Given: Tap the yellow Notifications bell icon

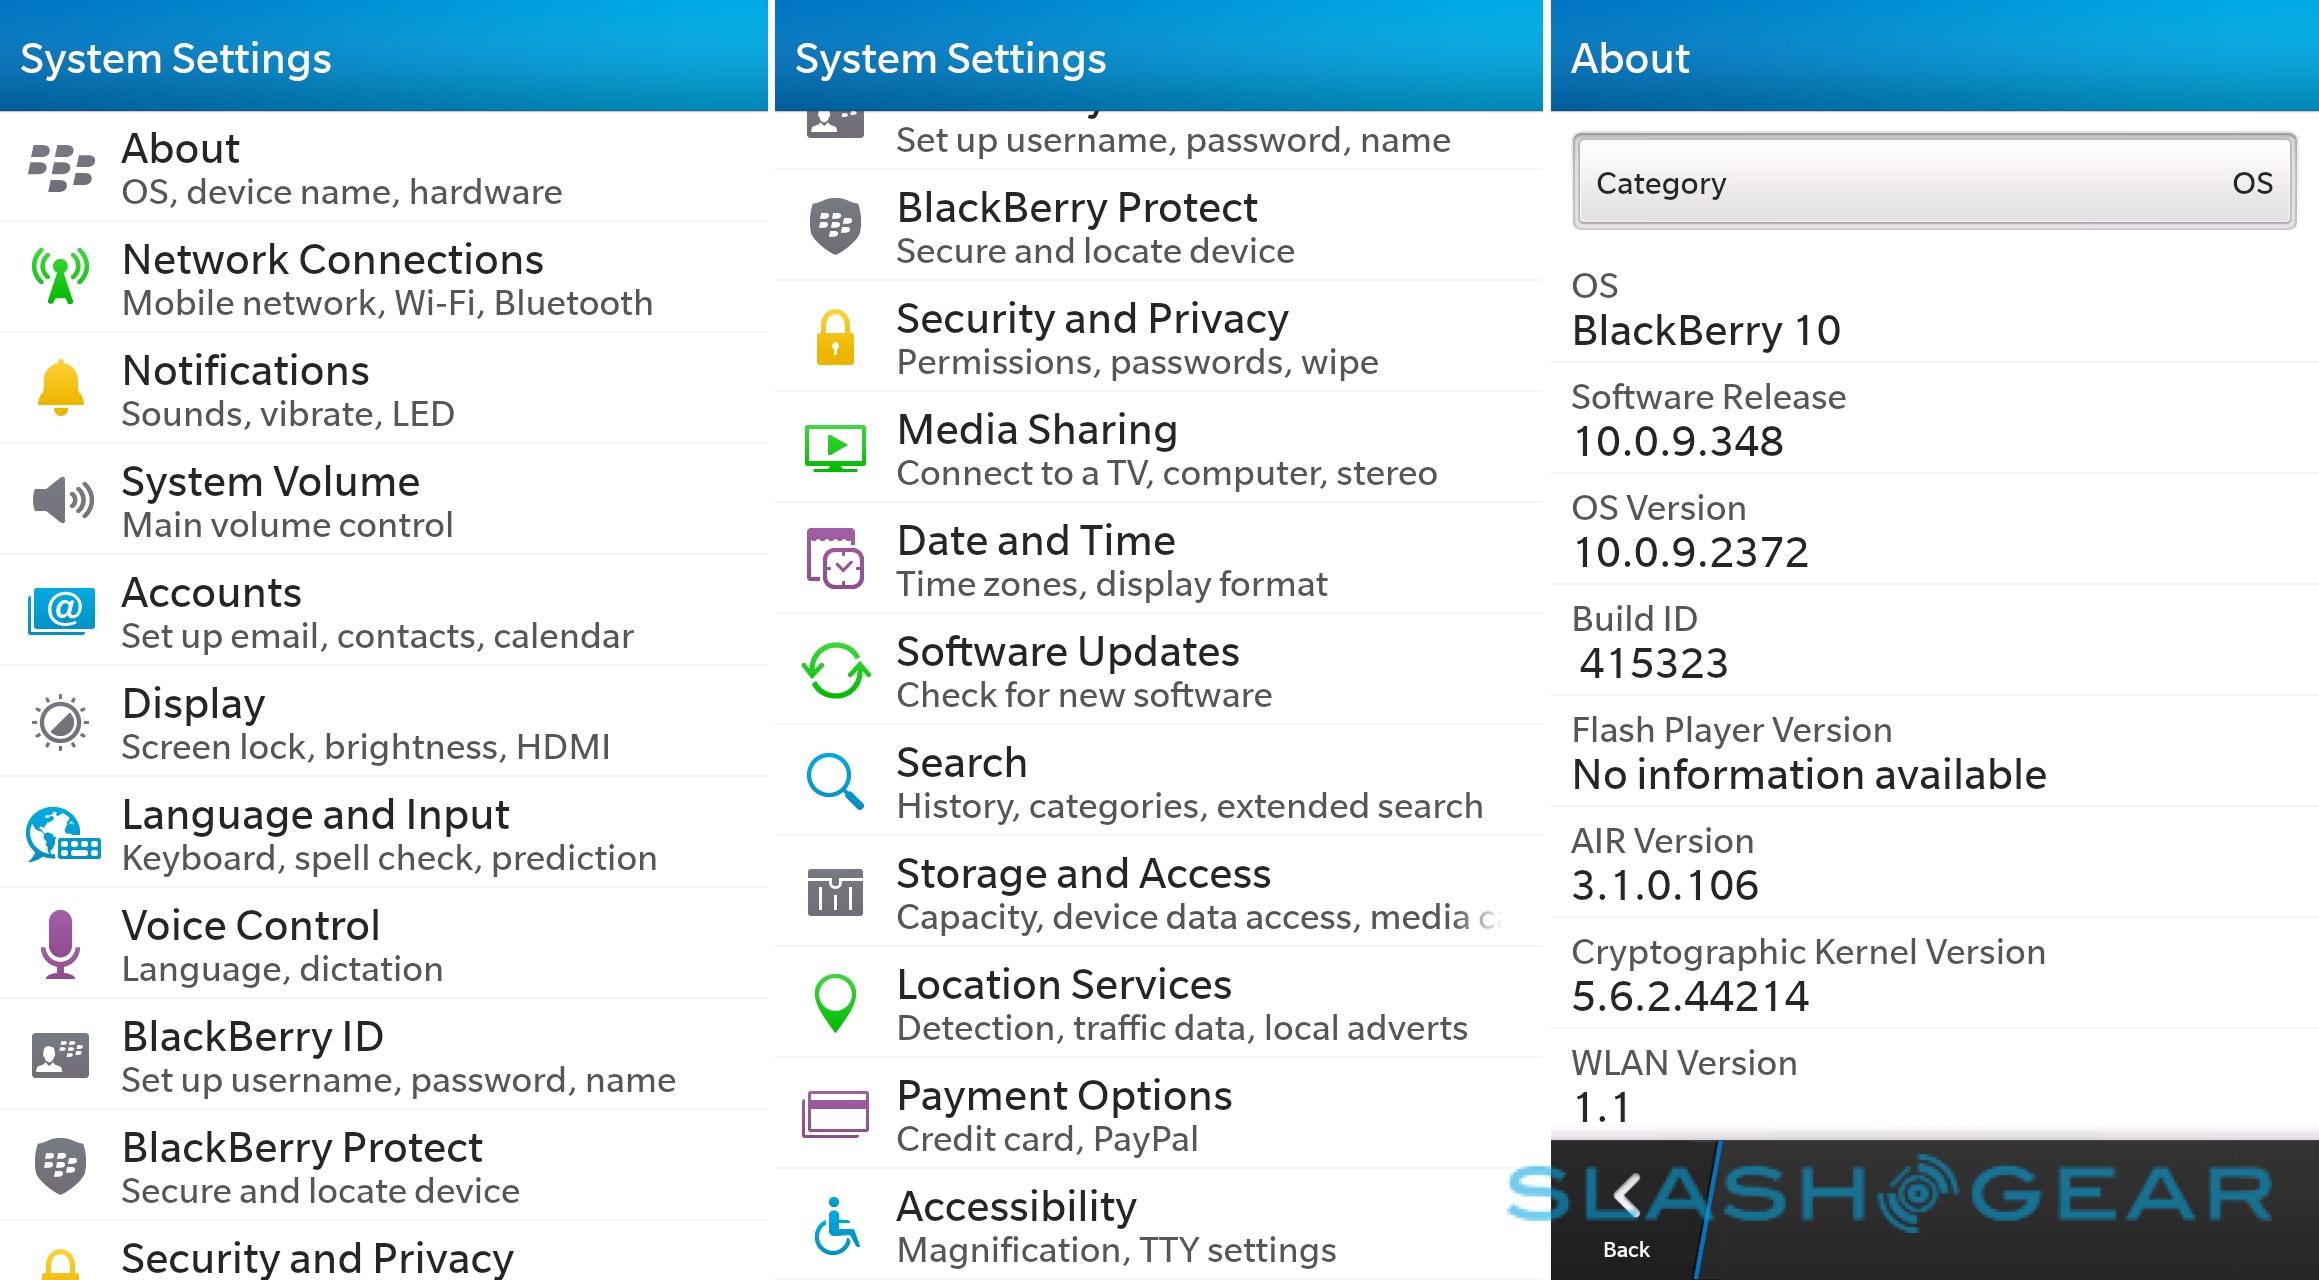Looking at the screenshot, I should point(60,388).
